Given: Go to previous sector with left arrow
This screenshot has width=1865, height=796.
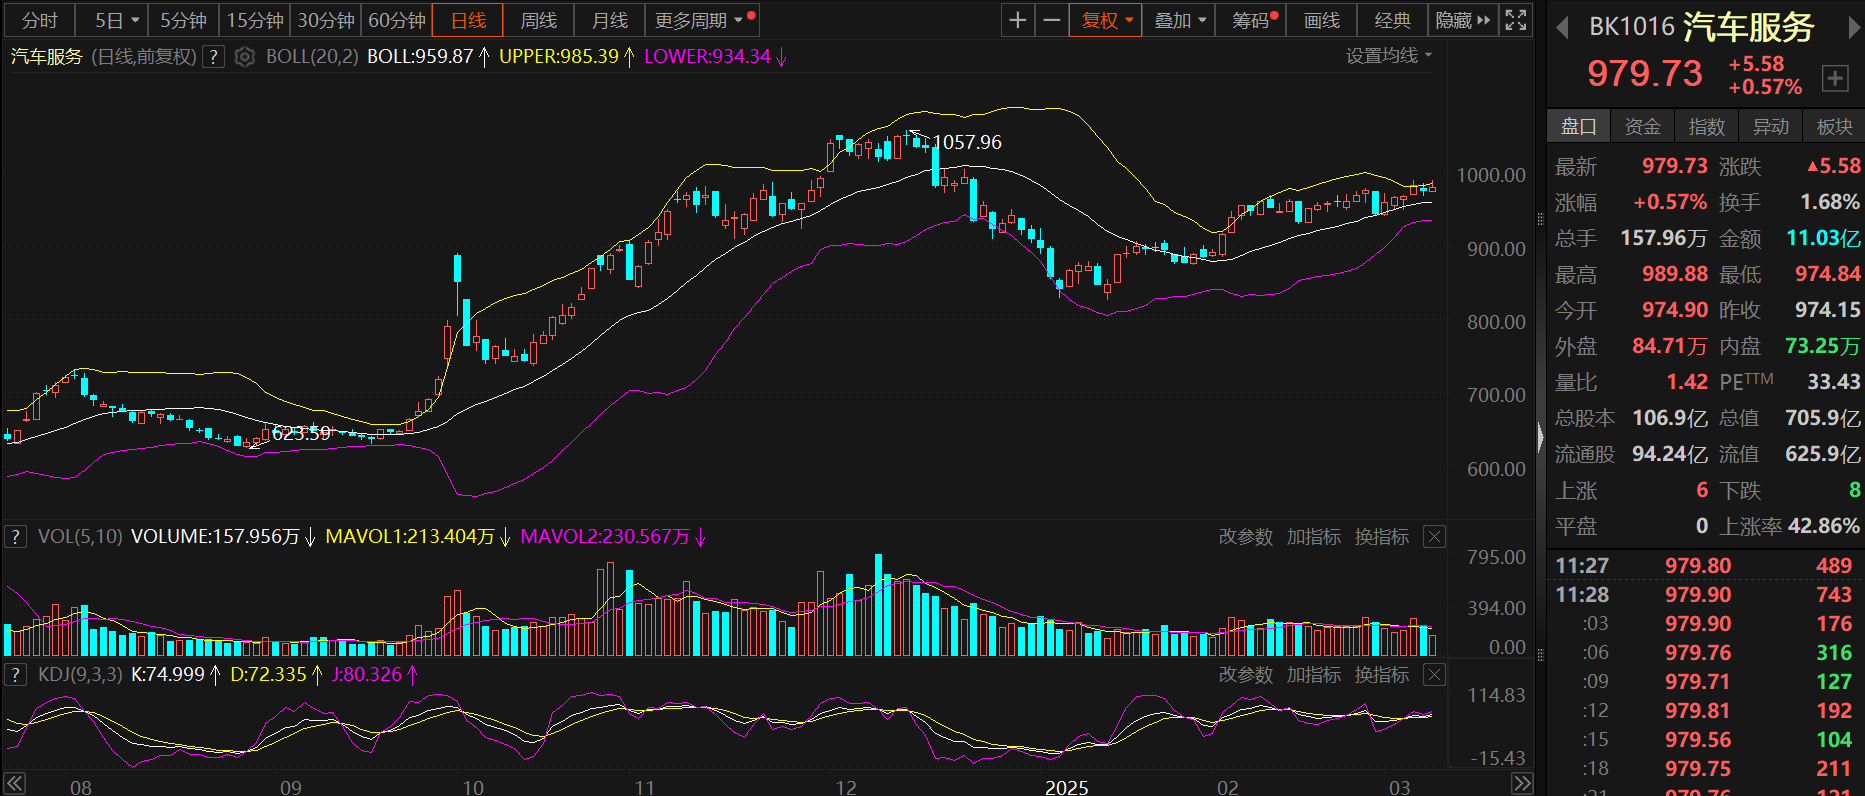Looking at the screenshot, I should click(x=1562, y=27).
